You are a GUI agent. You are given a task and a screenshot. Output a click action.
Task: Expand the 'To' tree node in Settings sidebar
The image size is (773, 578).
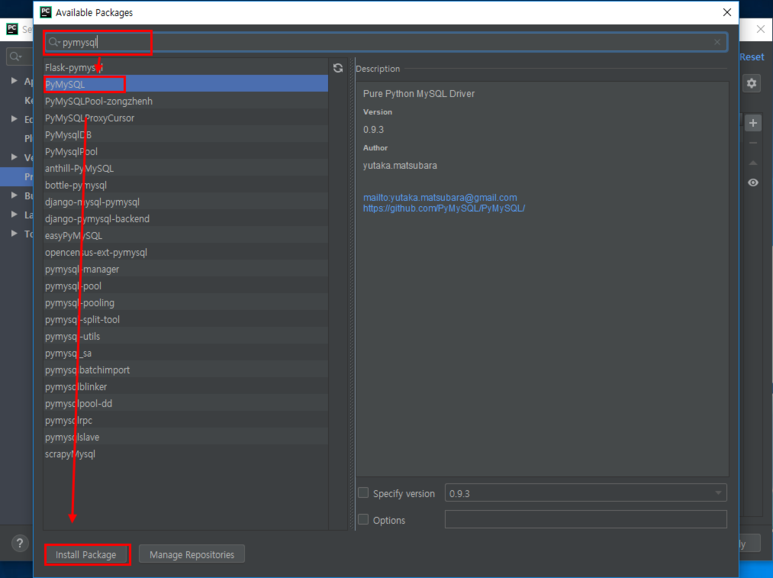(x=14, y=233)
